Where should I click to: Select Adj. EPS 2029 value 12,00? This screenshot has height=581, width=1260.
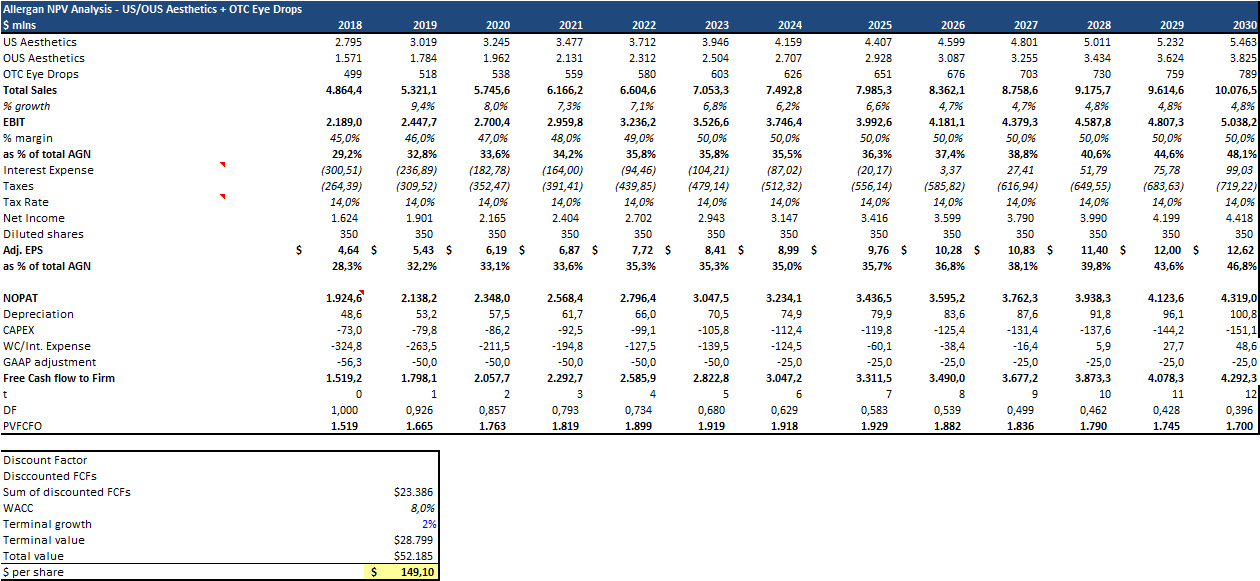1170,250
